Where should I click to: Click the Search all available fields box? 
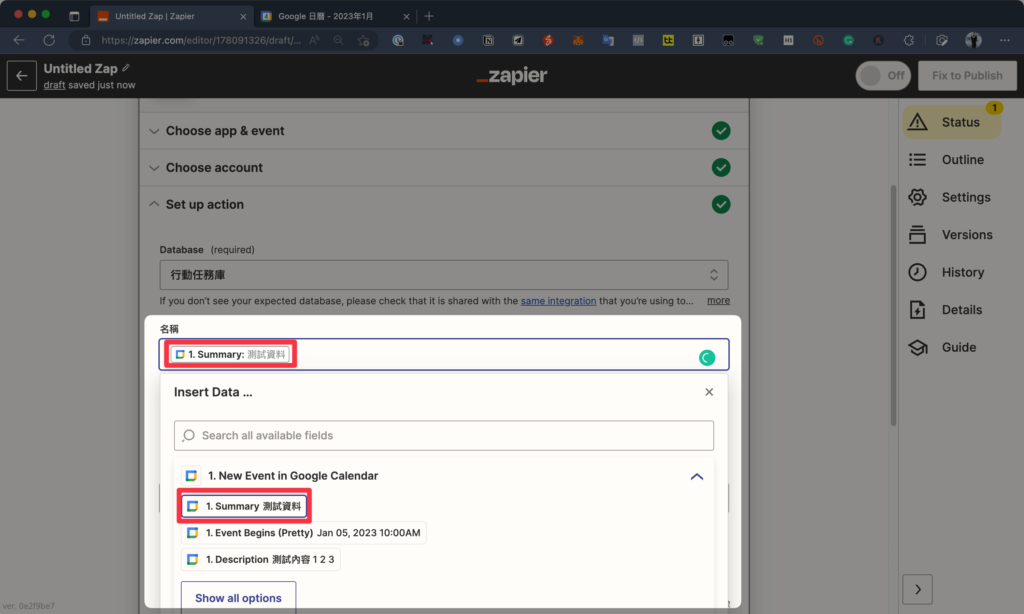click(444, 436)
